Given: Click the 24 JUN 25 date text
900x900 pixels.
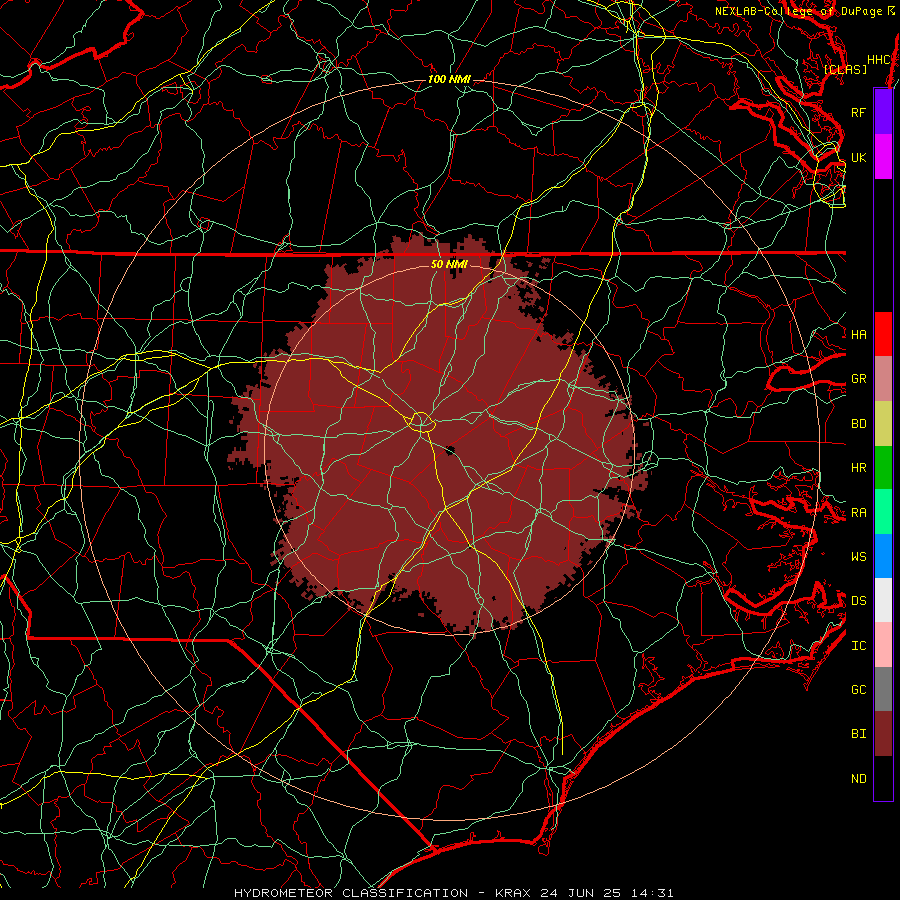Looking at the screenshot, I should pos(579,893).
